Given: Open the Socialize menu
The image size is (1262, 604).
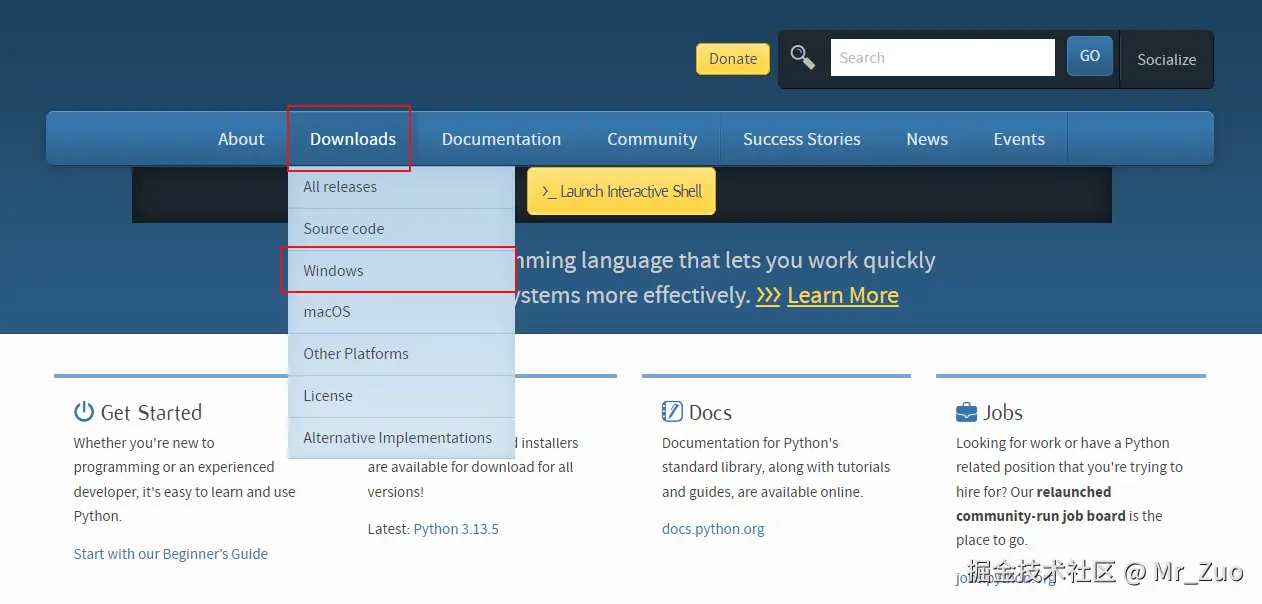Looking at the screenshot, I should point(1166,59).
